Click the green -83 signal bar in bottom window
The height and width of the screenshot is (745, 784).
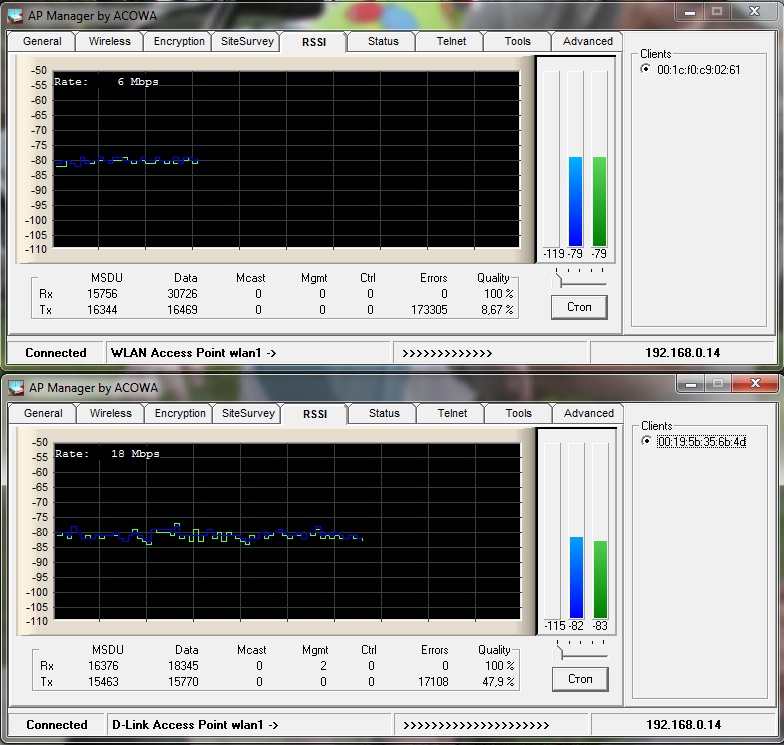pos(600,579)
